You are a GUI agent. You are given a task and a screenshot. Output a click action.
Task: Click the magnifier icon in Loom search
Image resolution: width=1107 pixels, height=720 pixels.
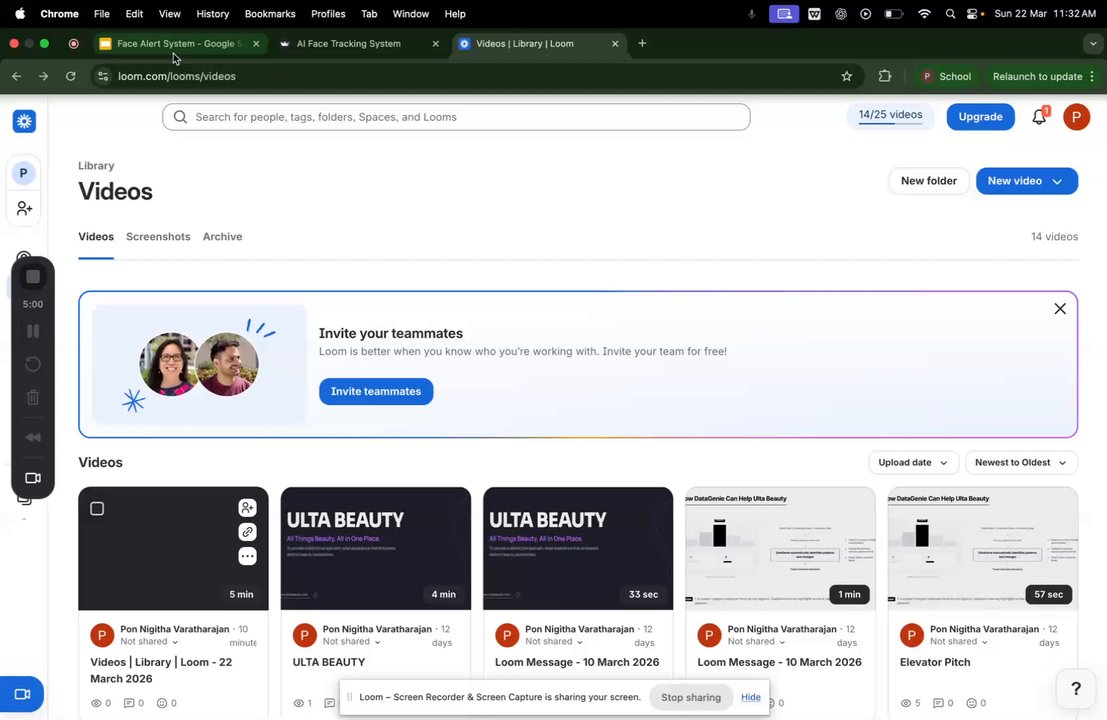180,117
